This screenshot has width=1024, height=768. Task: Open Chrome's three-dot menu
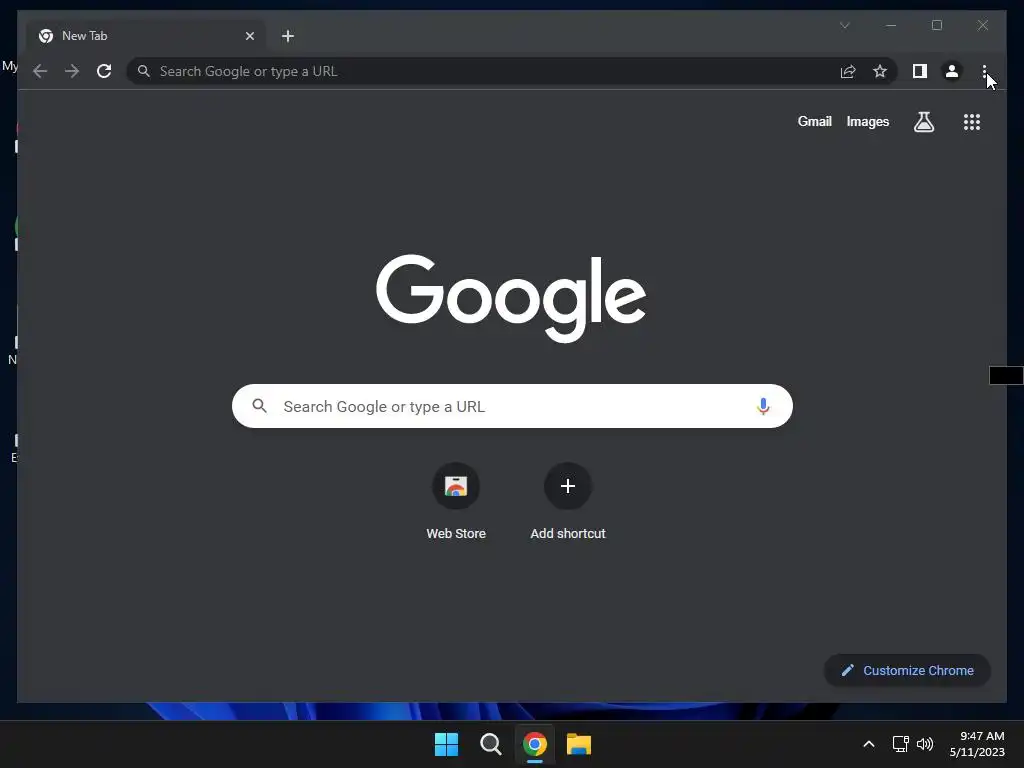984,71
